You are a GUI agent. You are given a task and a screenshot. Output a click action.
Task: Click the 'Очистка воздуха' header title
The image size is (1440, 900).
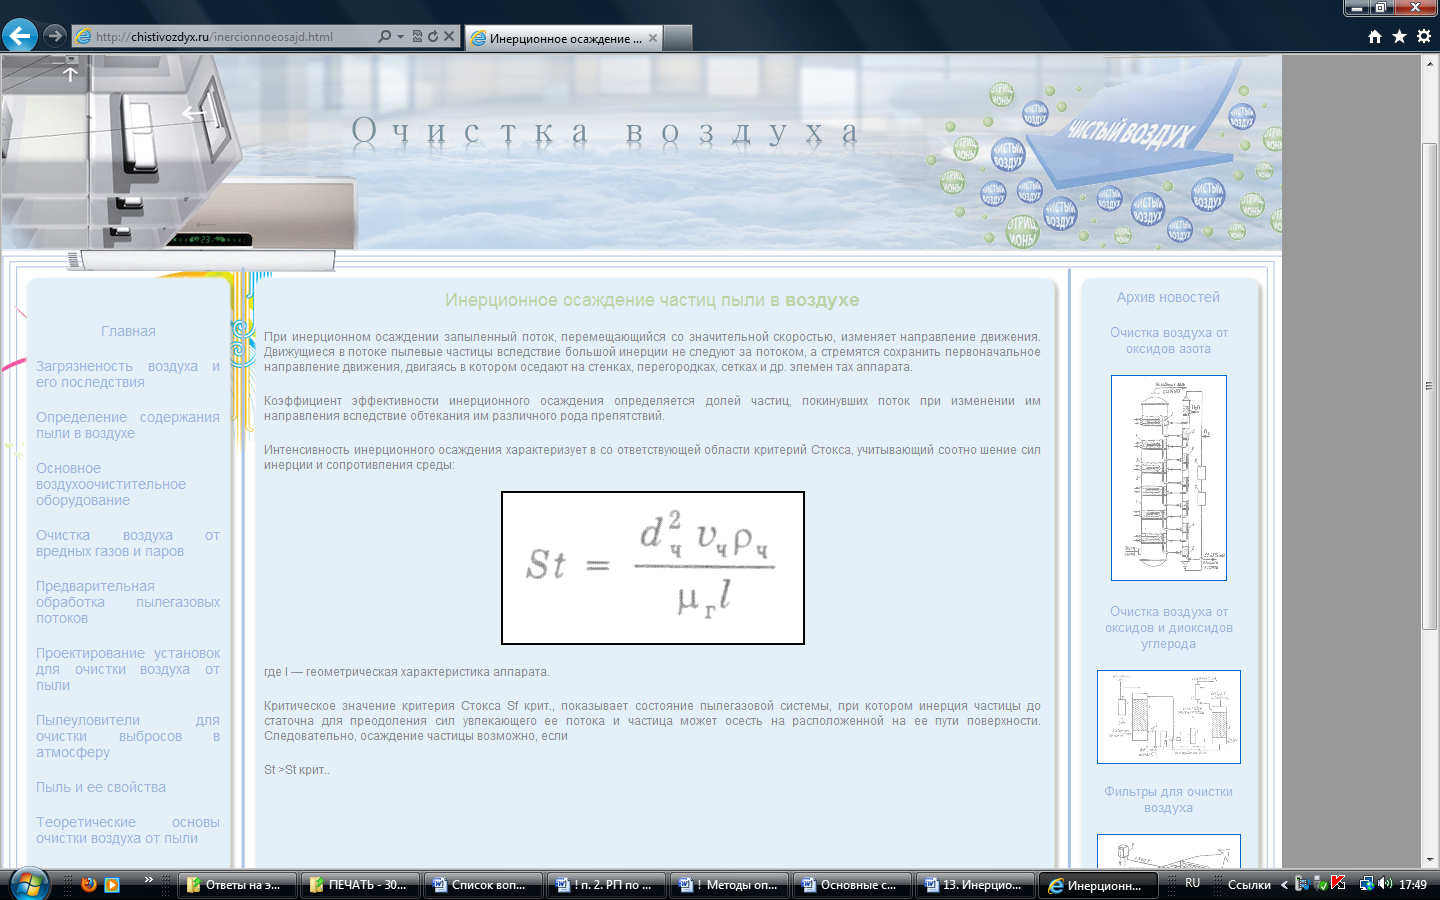pyautogui.click(x=606, y=131)
